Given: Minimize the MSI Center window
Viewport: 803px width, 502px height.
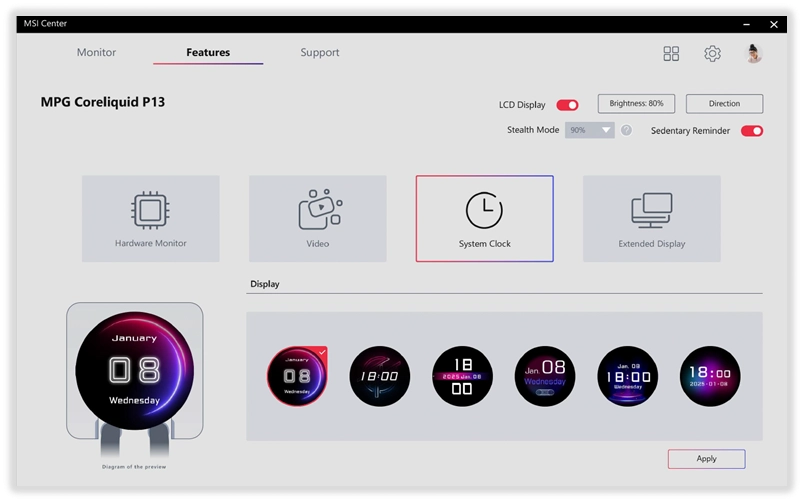Looking at the screenshot, I should pyautogui.click(x=747, y=24).
